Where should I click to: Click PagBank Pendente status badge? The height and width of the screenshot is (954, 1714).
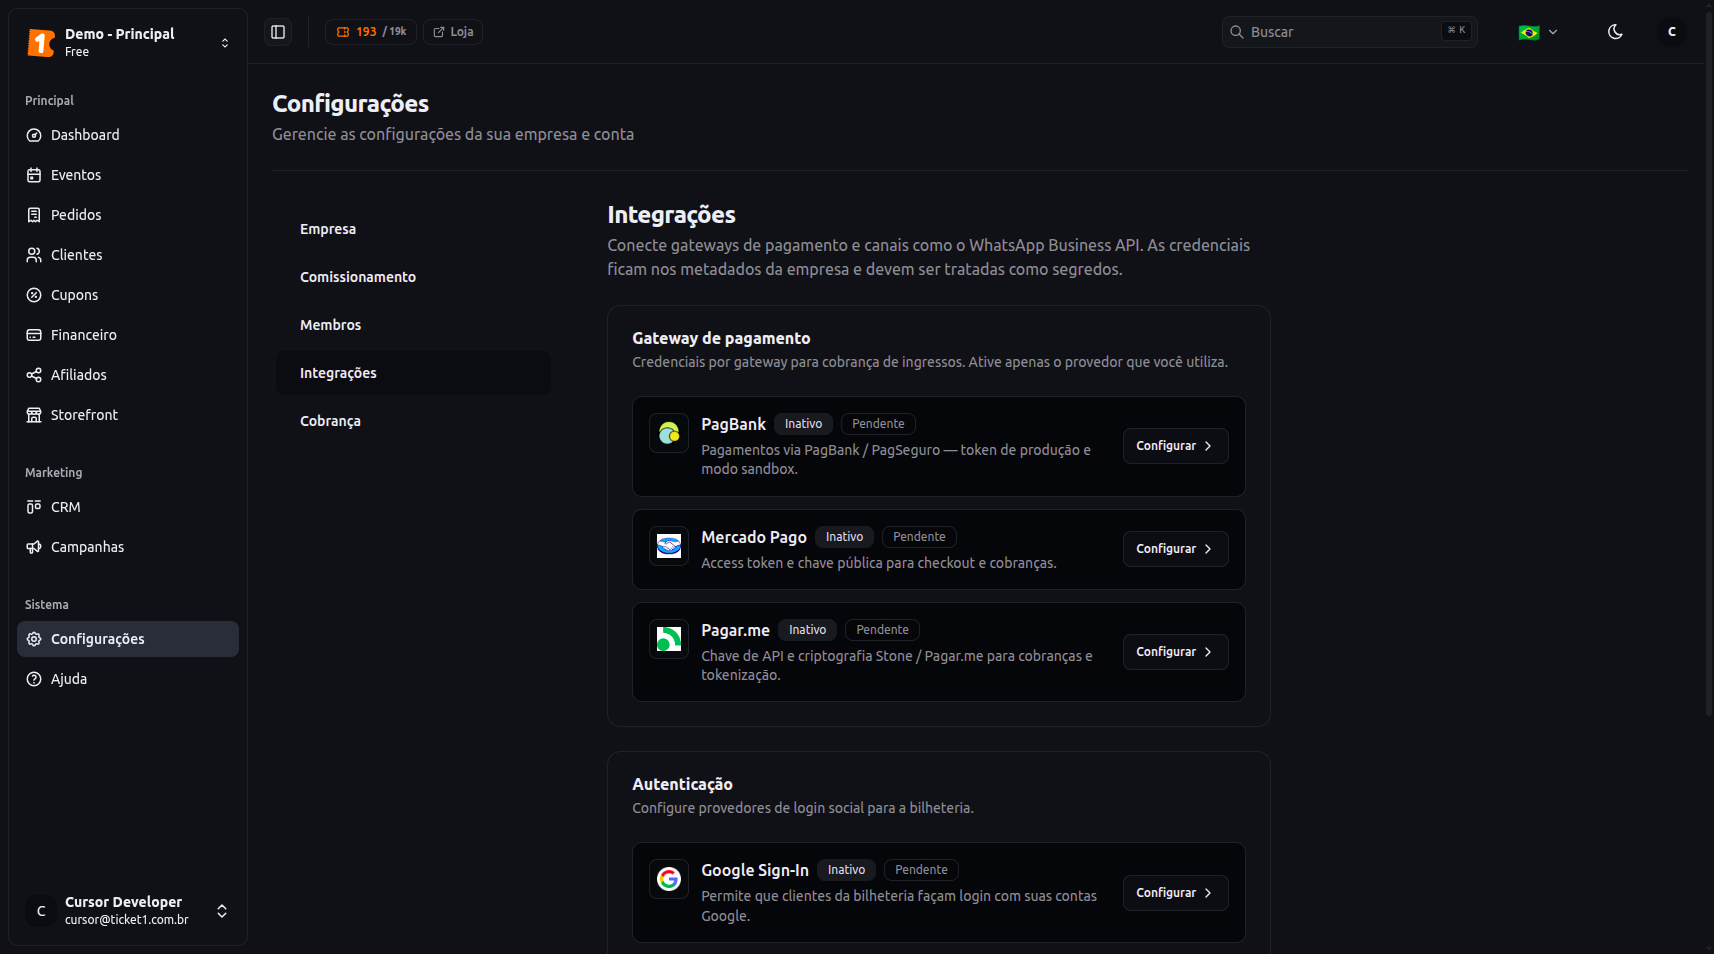878,424
